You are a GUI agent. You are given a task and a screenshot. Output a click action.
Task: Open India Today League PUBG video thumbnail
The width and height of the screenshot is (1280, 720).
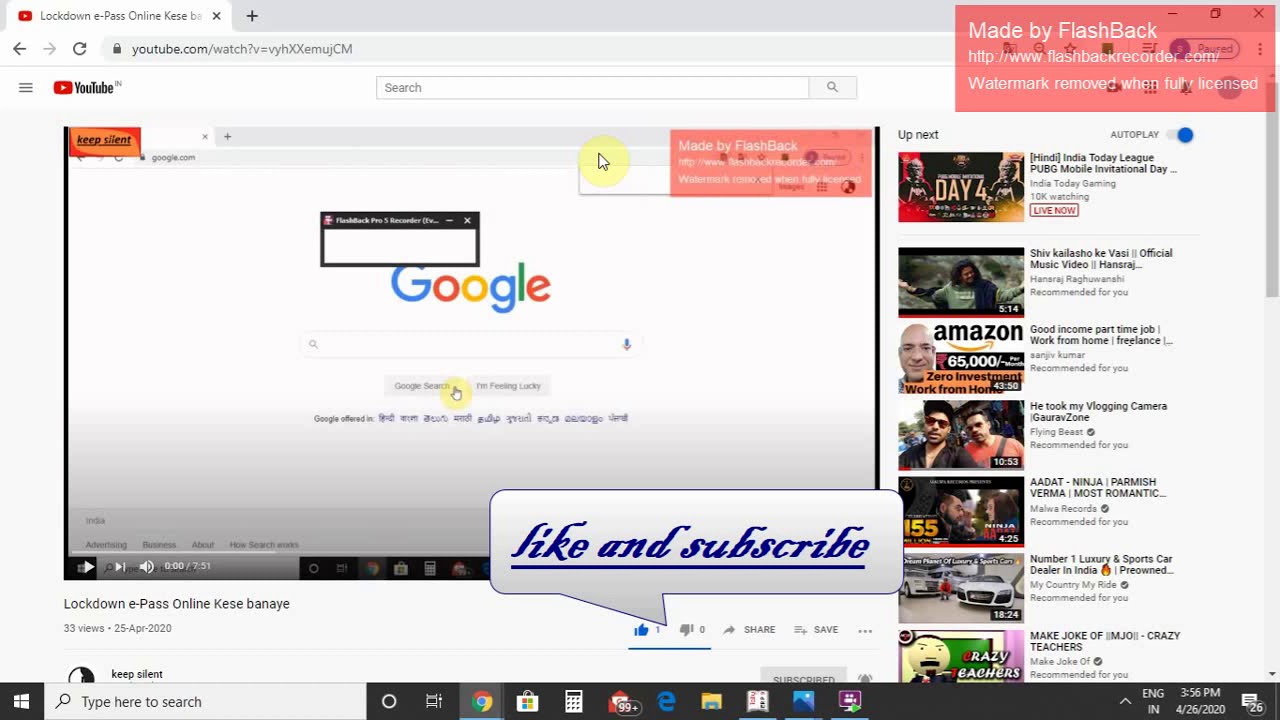961,187
